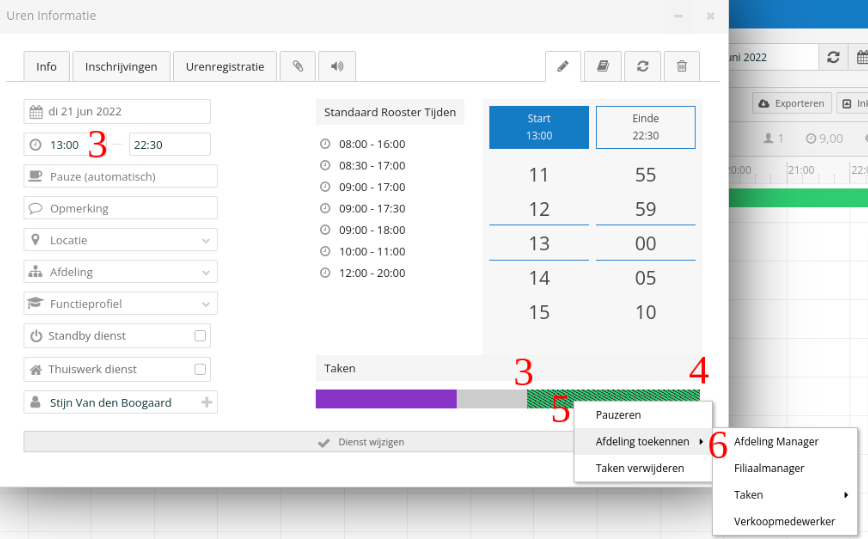Switch to the Urenregistratie tab
The height and width of the screenshot is (539, 868).
click(224, 67)
